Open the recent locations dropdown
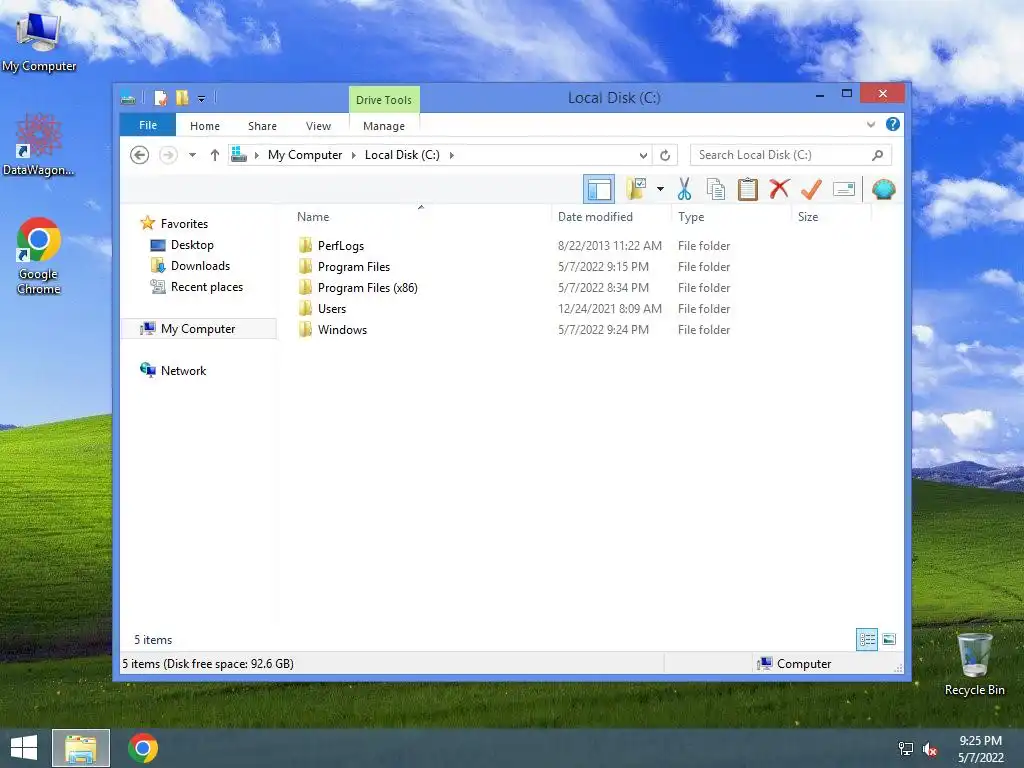 pyautogui.click(x=192, y=155)
